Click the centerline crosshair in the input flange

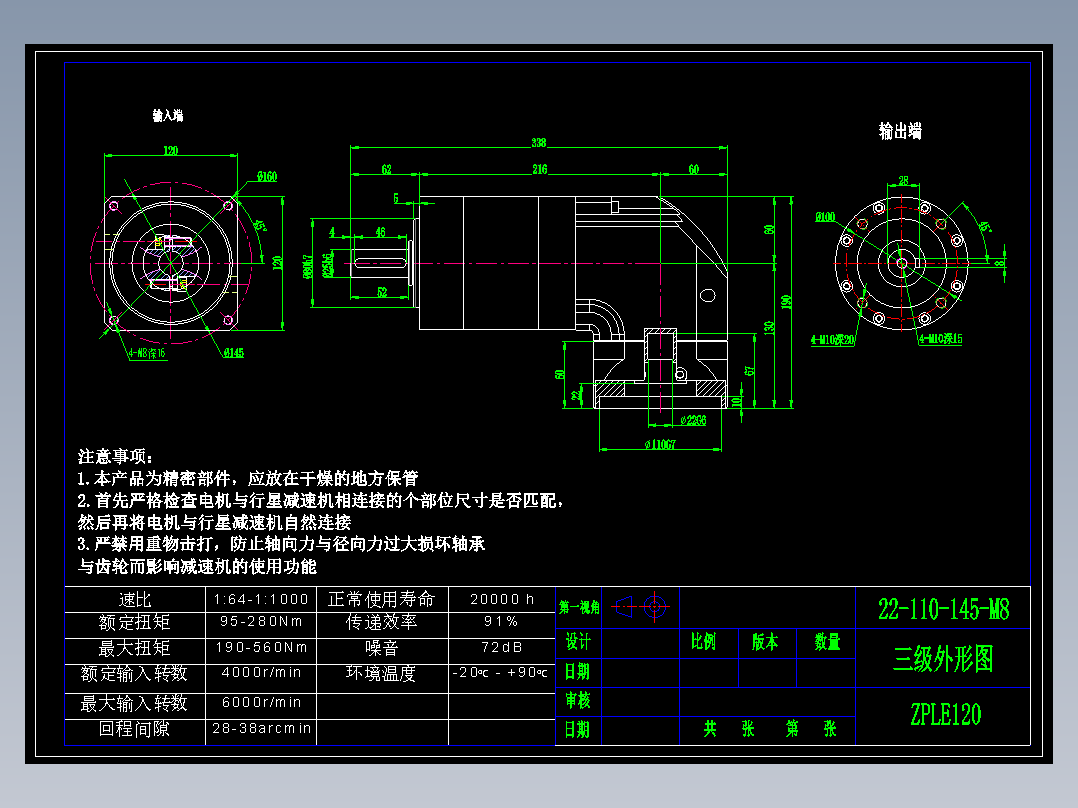pyautogui.click(x=172, y=262)
